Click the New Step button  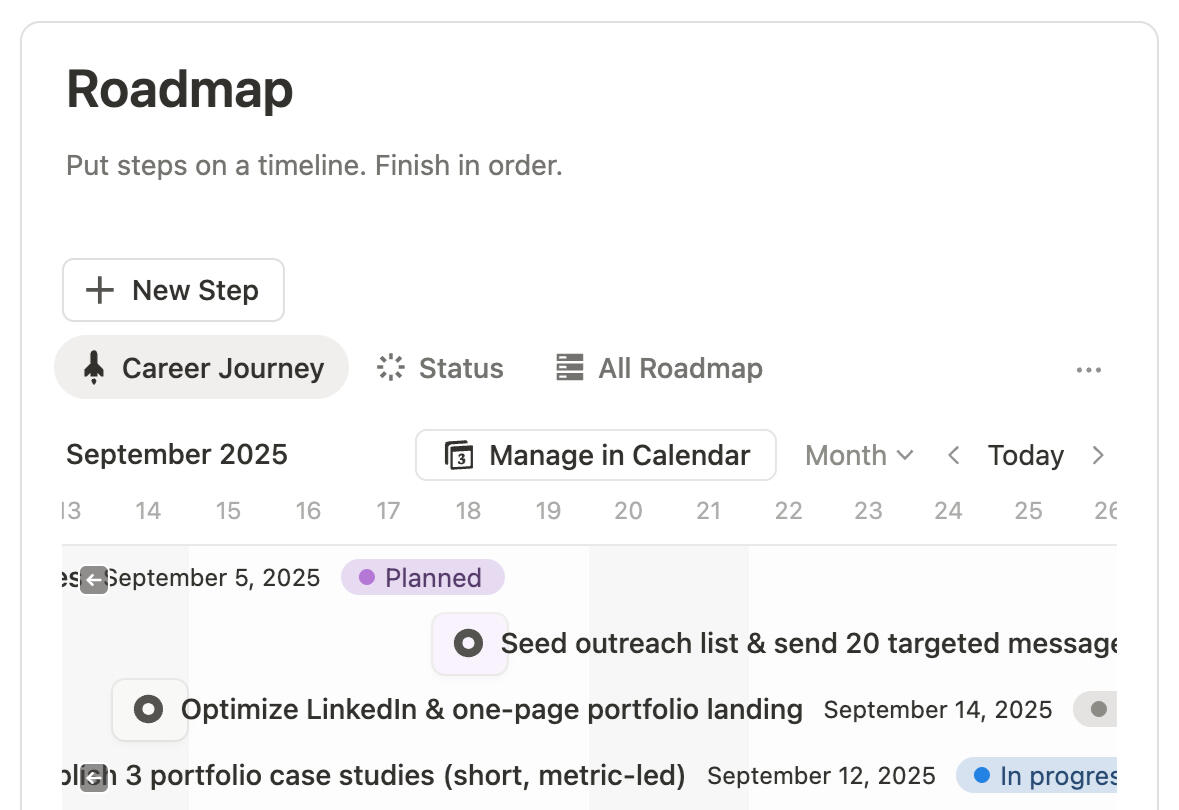(x=173, y=290)
